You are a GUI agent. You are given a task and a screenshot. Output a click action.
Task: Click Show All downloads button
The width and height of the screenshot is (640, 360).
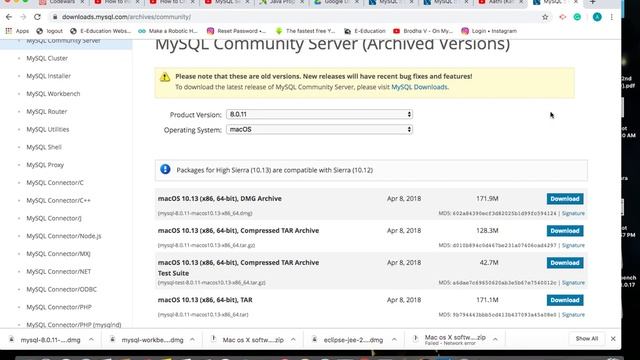pos(587,339)
